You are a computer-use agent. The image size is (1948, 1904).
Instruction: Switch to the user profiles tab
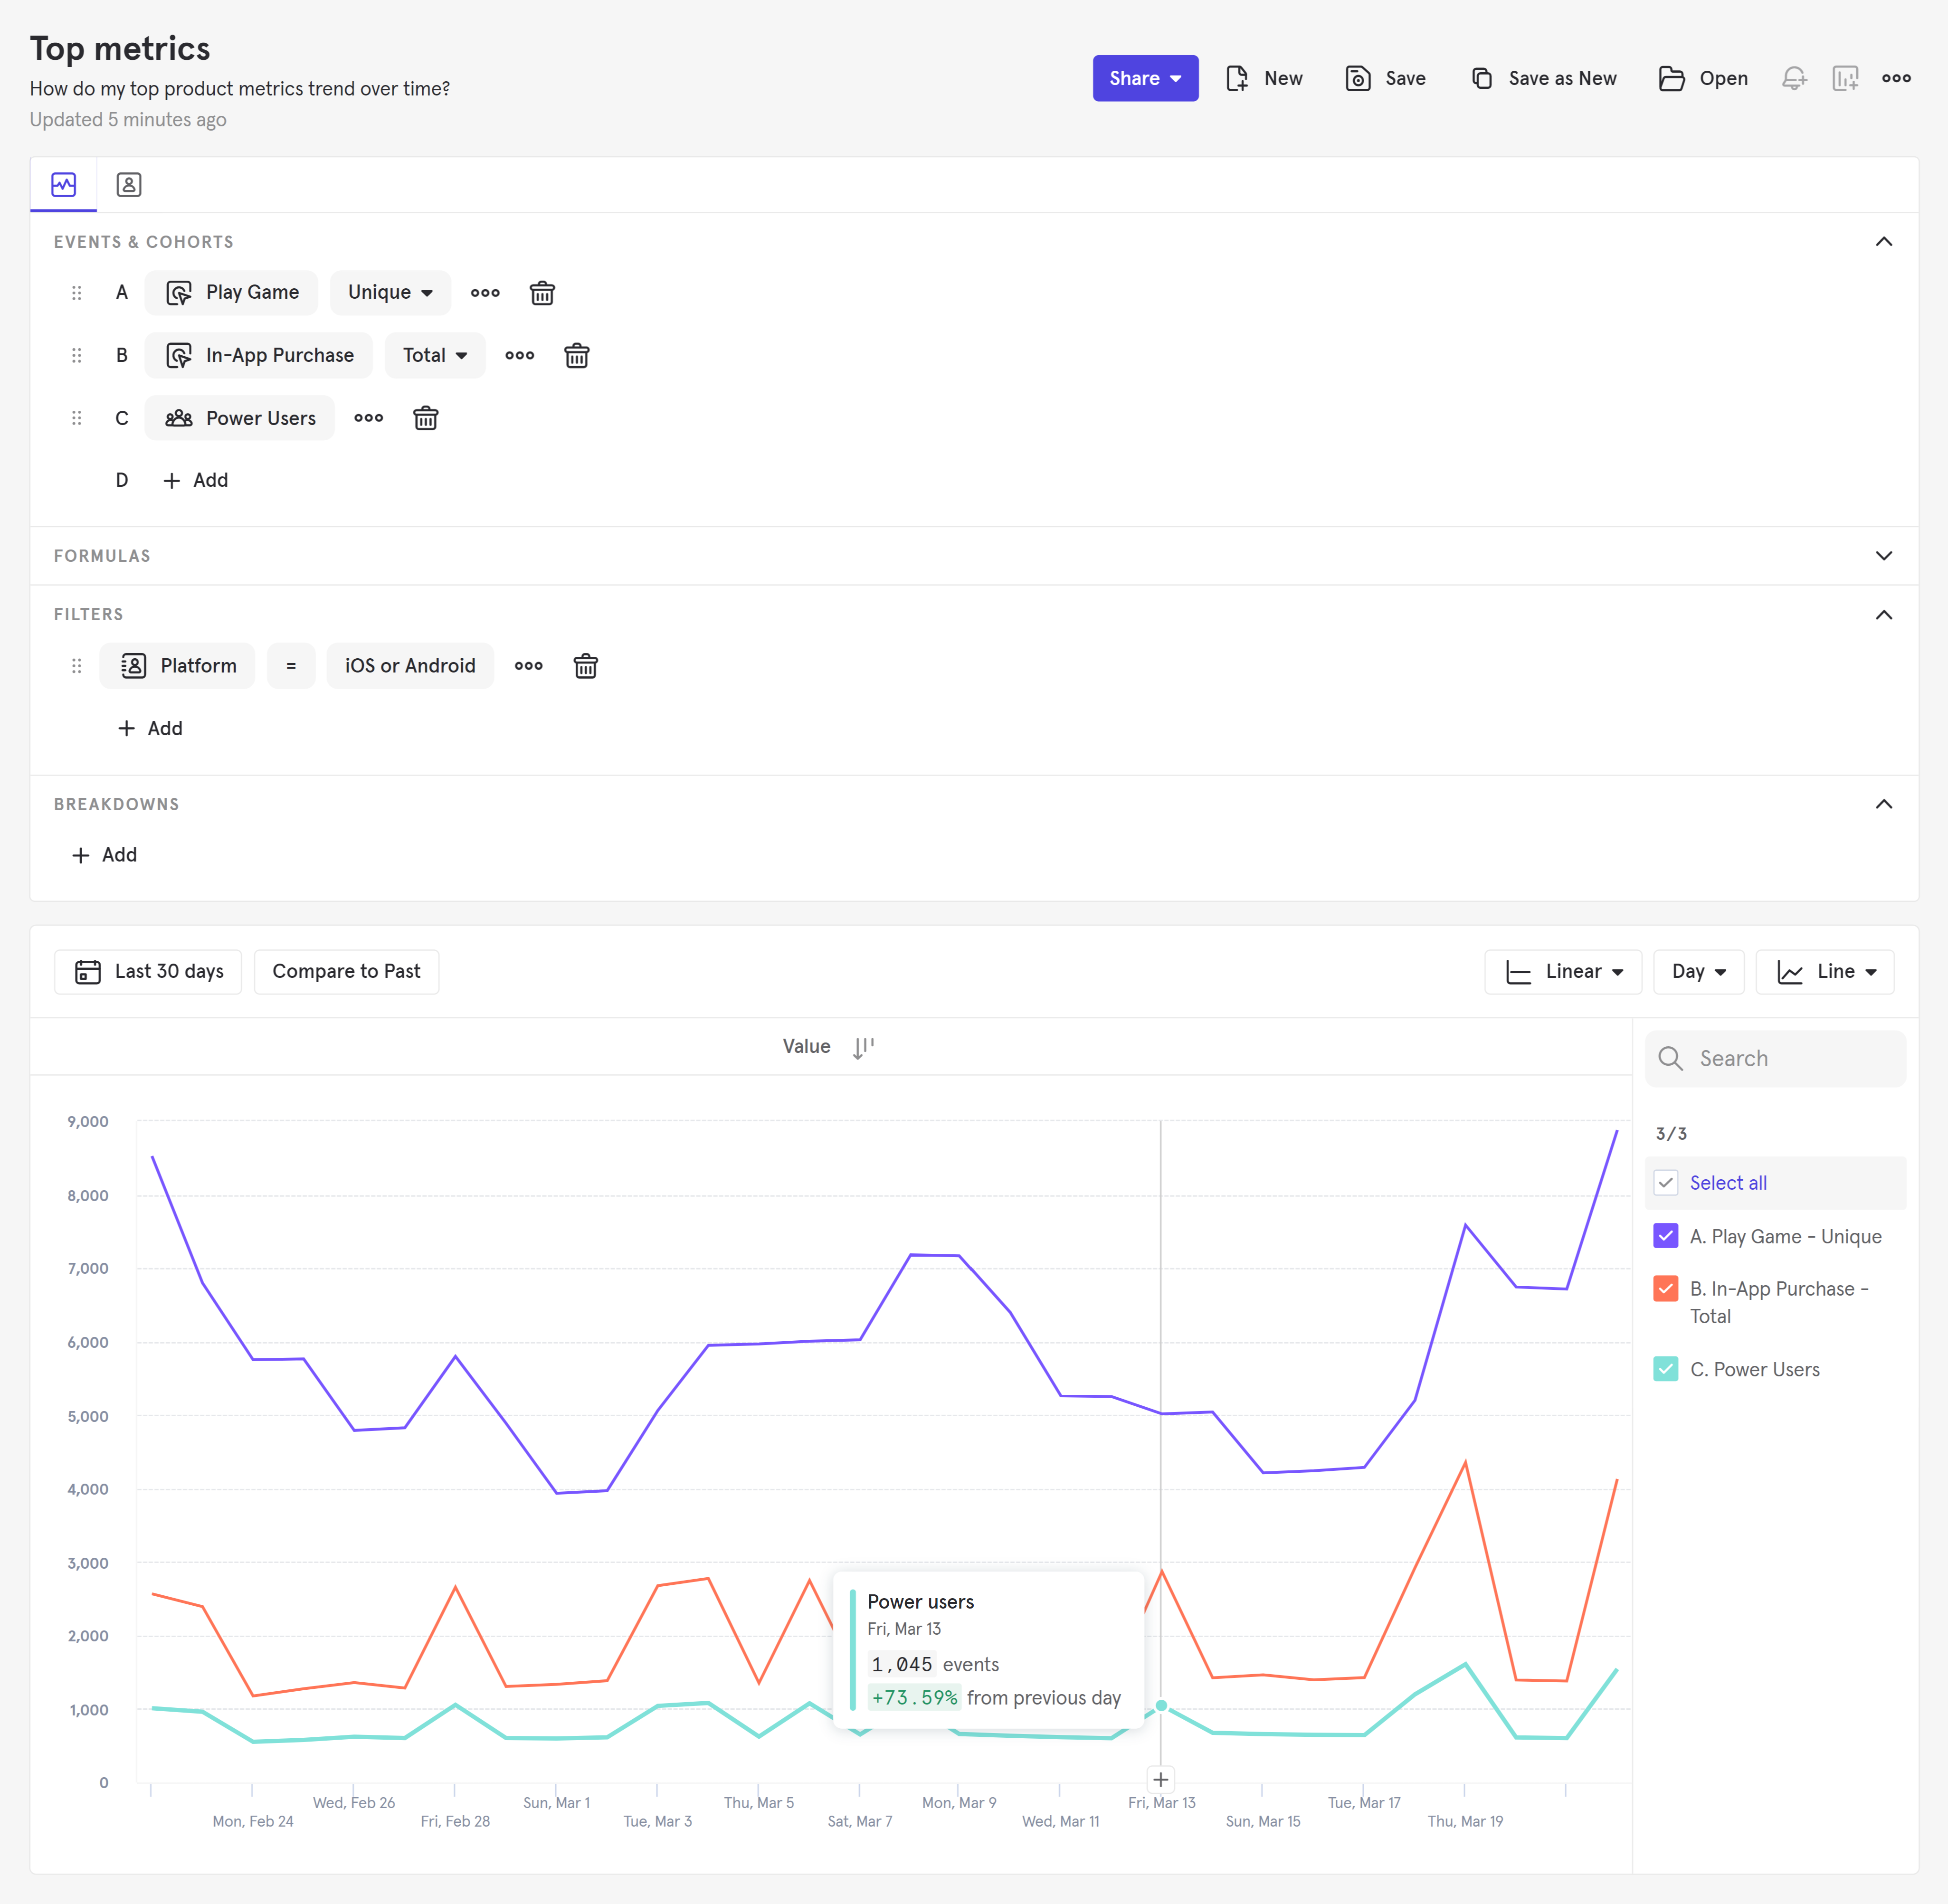[x=128, y=184]
